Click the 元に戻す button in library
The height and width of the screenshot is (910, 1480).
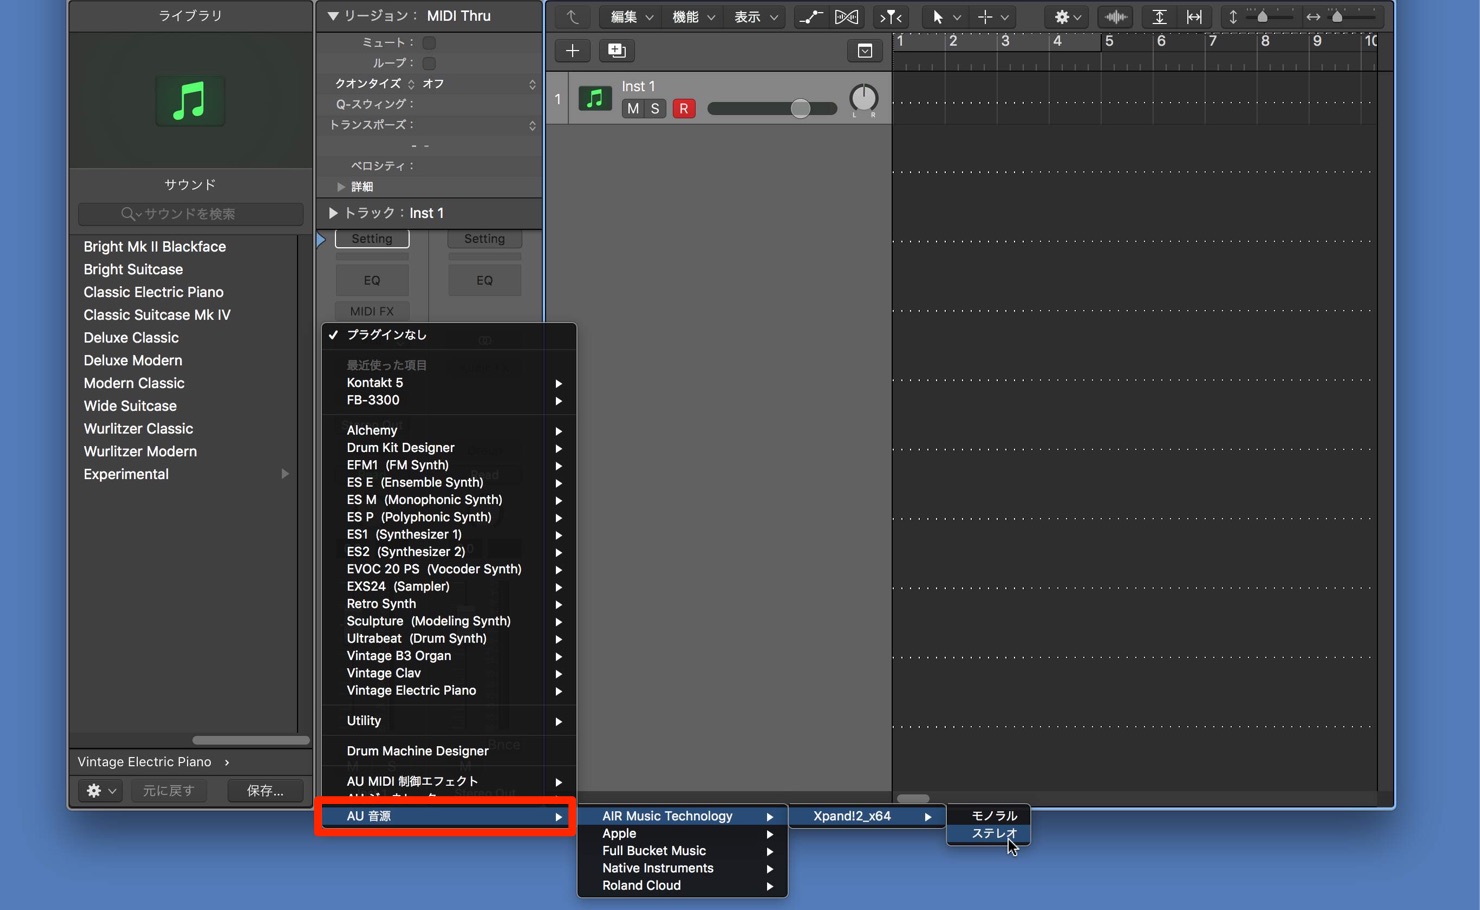tap(168, 790)
